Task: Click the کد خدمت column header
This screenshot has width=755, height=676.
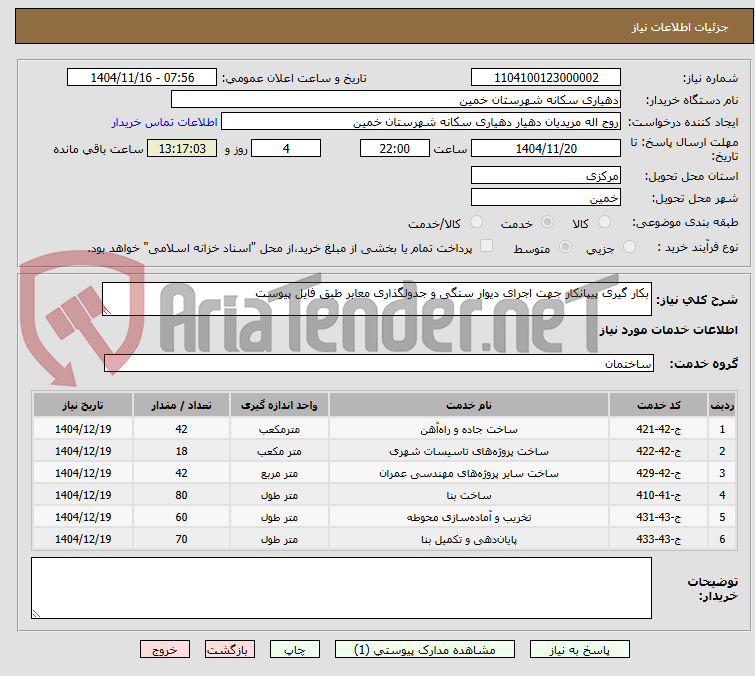Action: [658, 405]
